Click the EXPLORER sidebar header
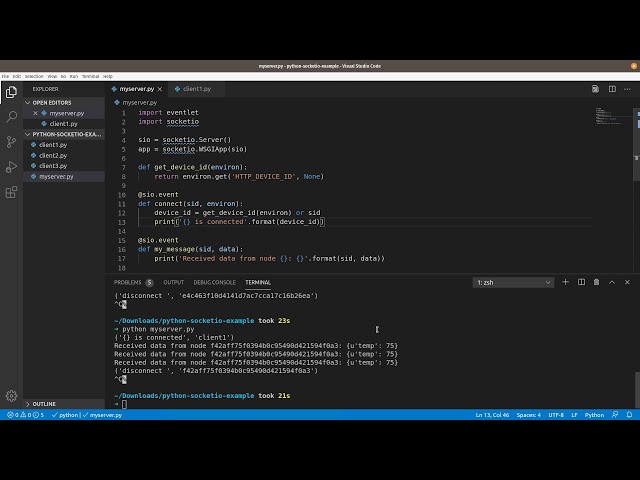This screenshot has height=480, width=640. (x=45, y=89)
